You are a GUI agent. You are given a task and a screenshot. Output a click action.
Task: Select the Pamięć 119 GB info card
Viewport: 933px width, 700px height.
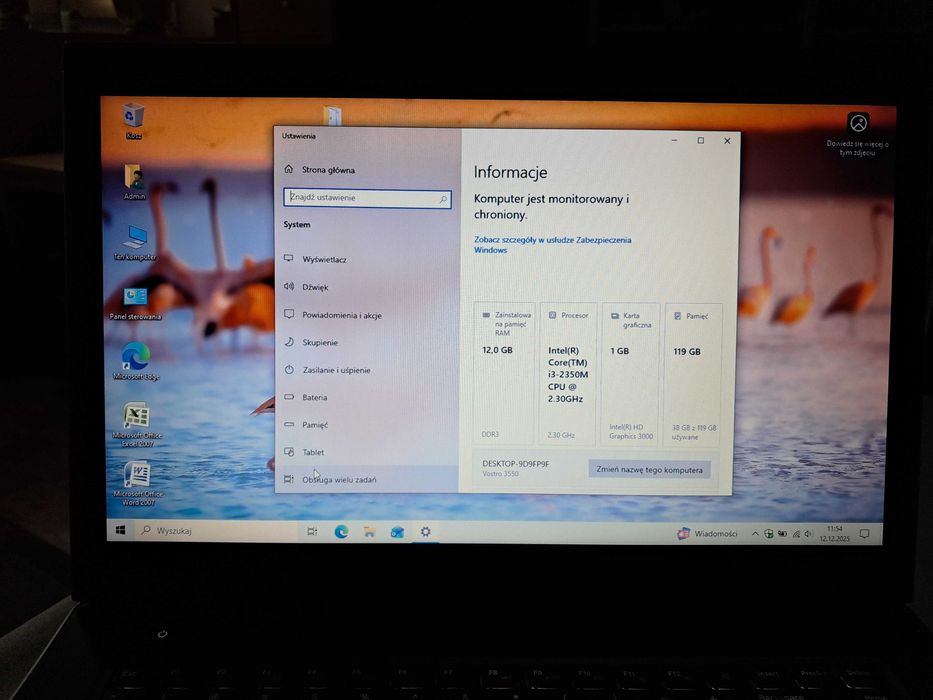click(x=693, y=375)
